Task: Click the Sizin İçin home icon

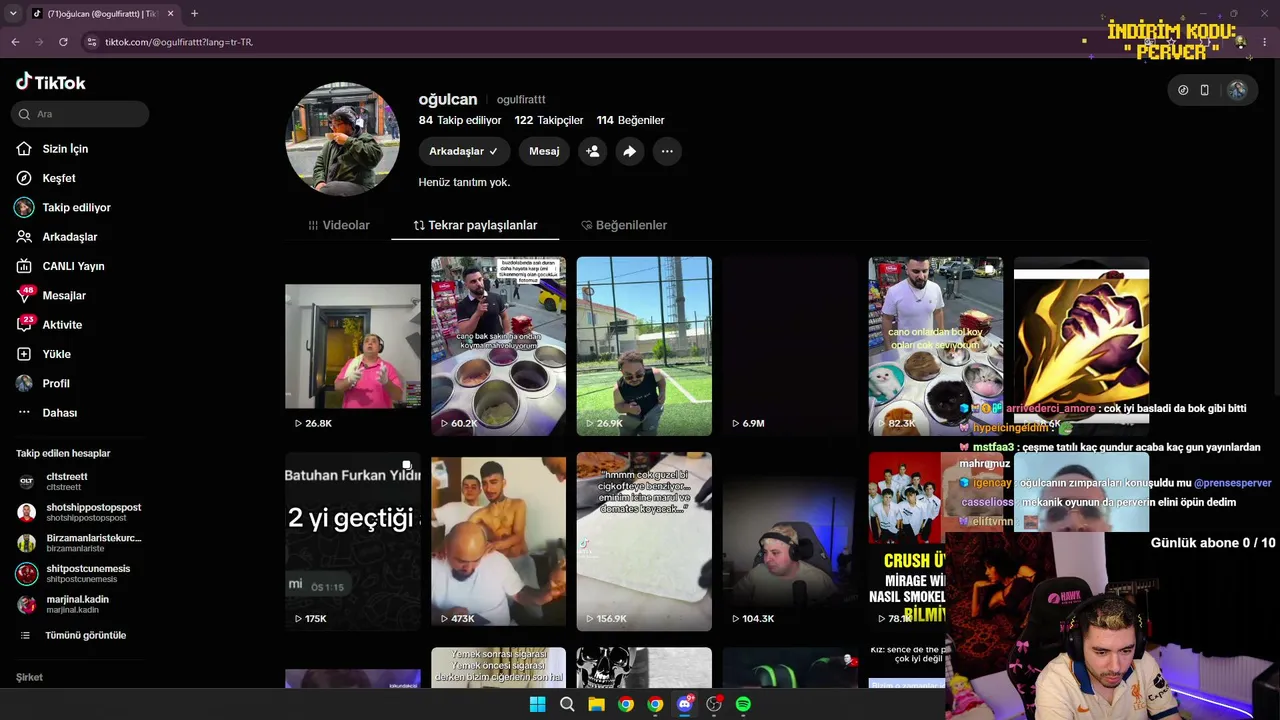Action: (24, 149)
